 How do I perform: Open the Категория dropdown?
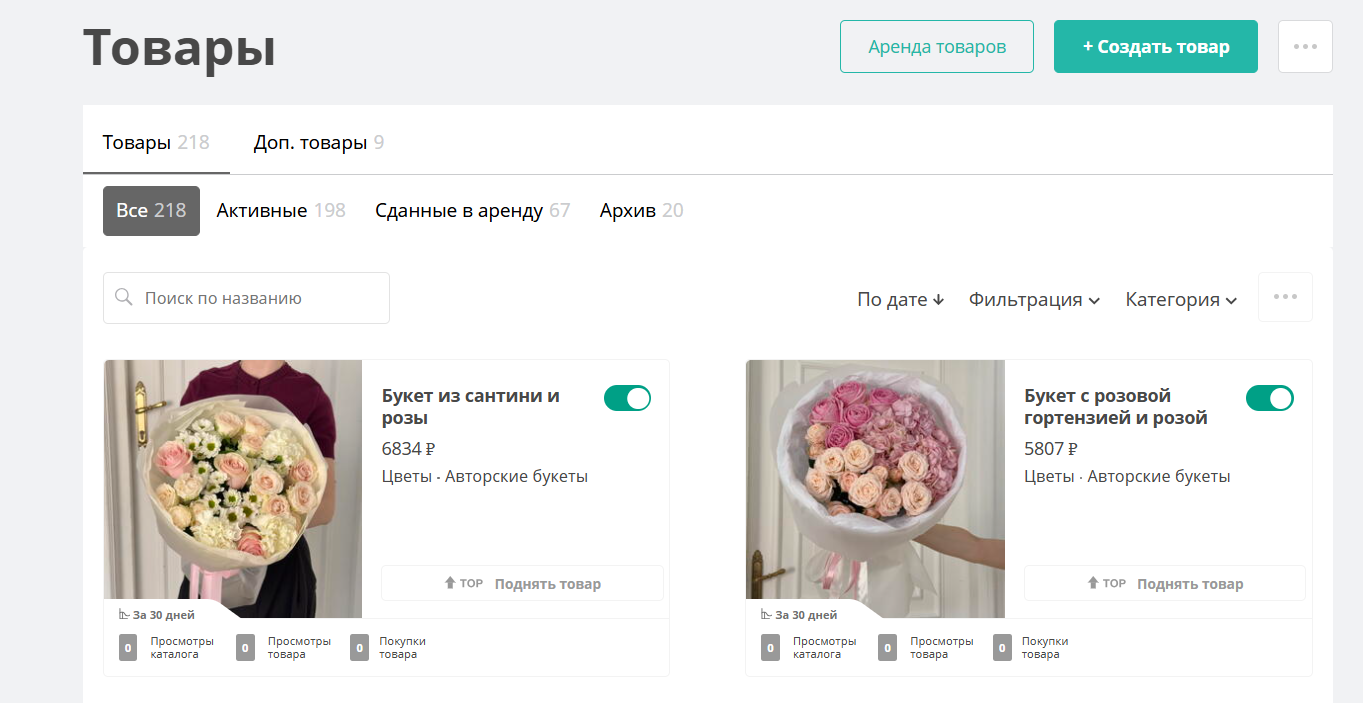coord(1181,299)
